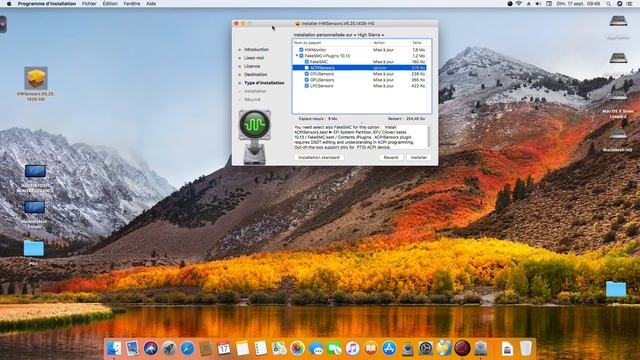
Task: Toggle the FakeSMC+Plugins 10.13 checkbox
Action: [301, 56]
